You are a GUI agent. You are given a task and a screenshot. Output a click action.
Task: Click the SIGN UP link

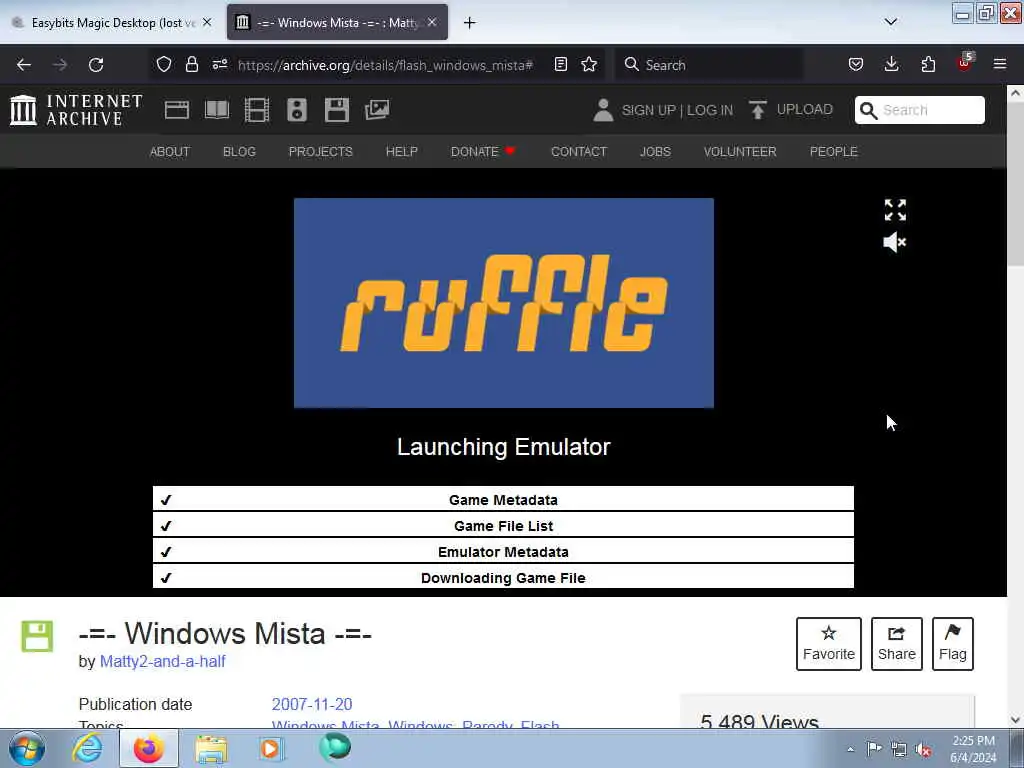tap(648, 110)
